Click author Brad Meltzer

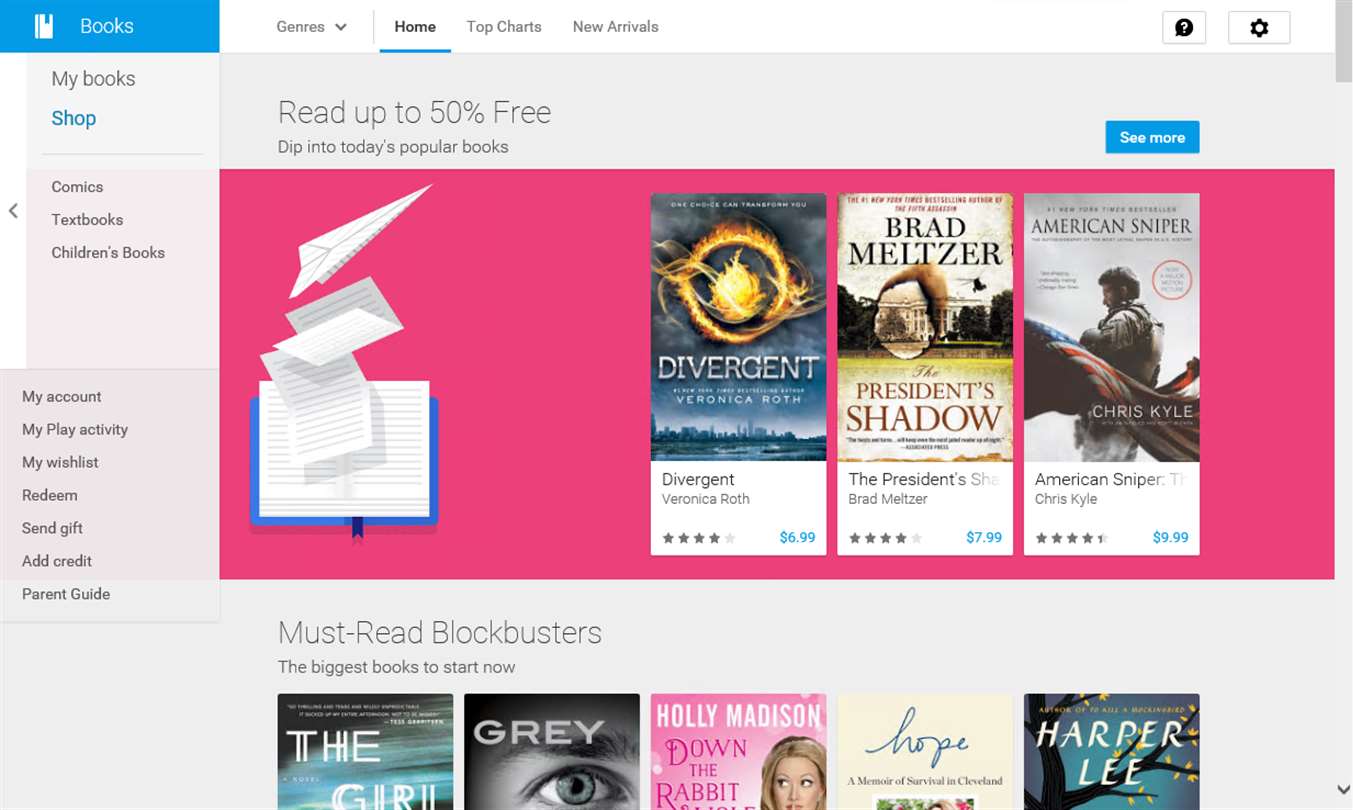click(x=888, y=499)
